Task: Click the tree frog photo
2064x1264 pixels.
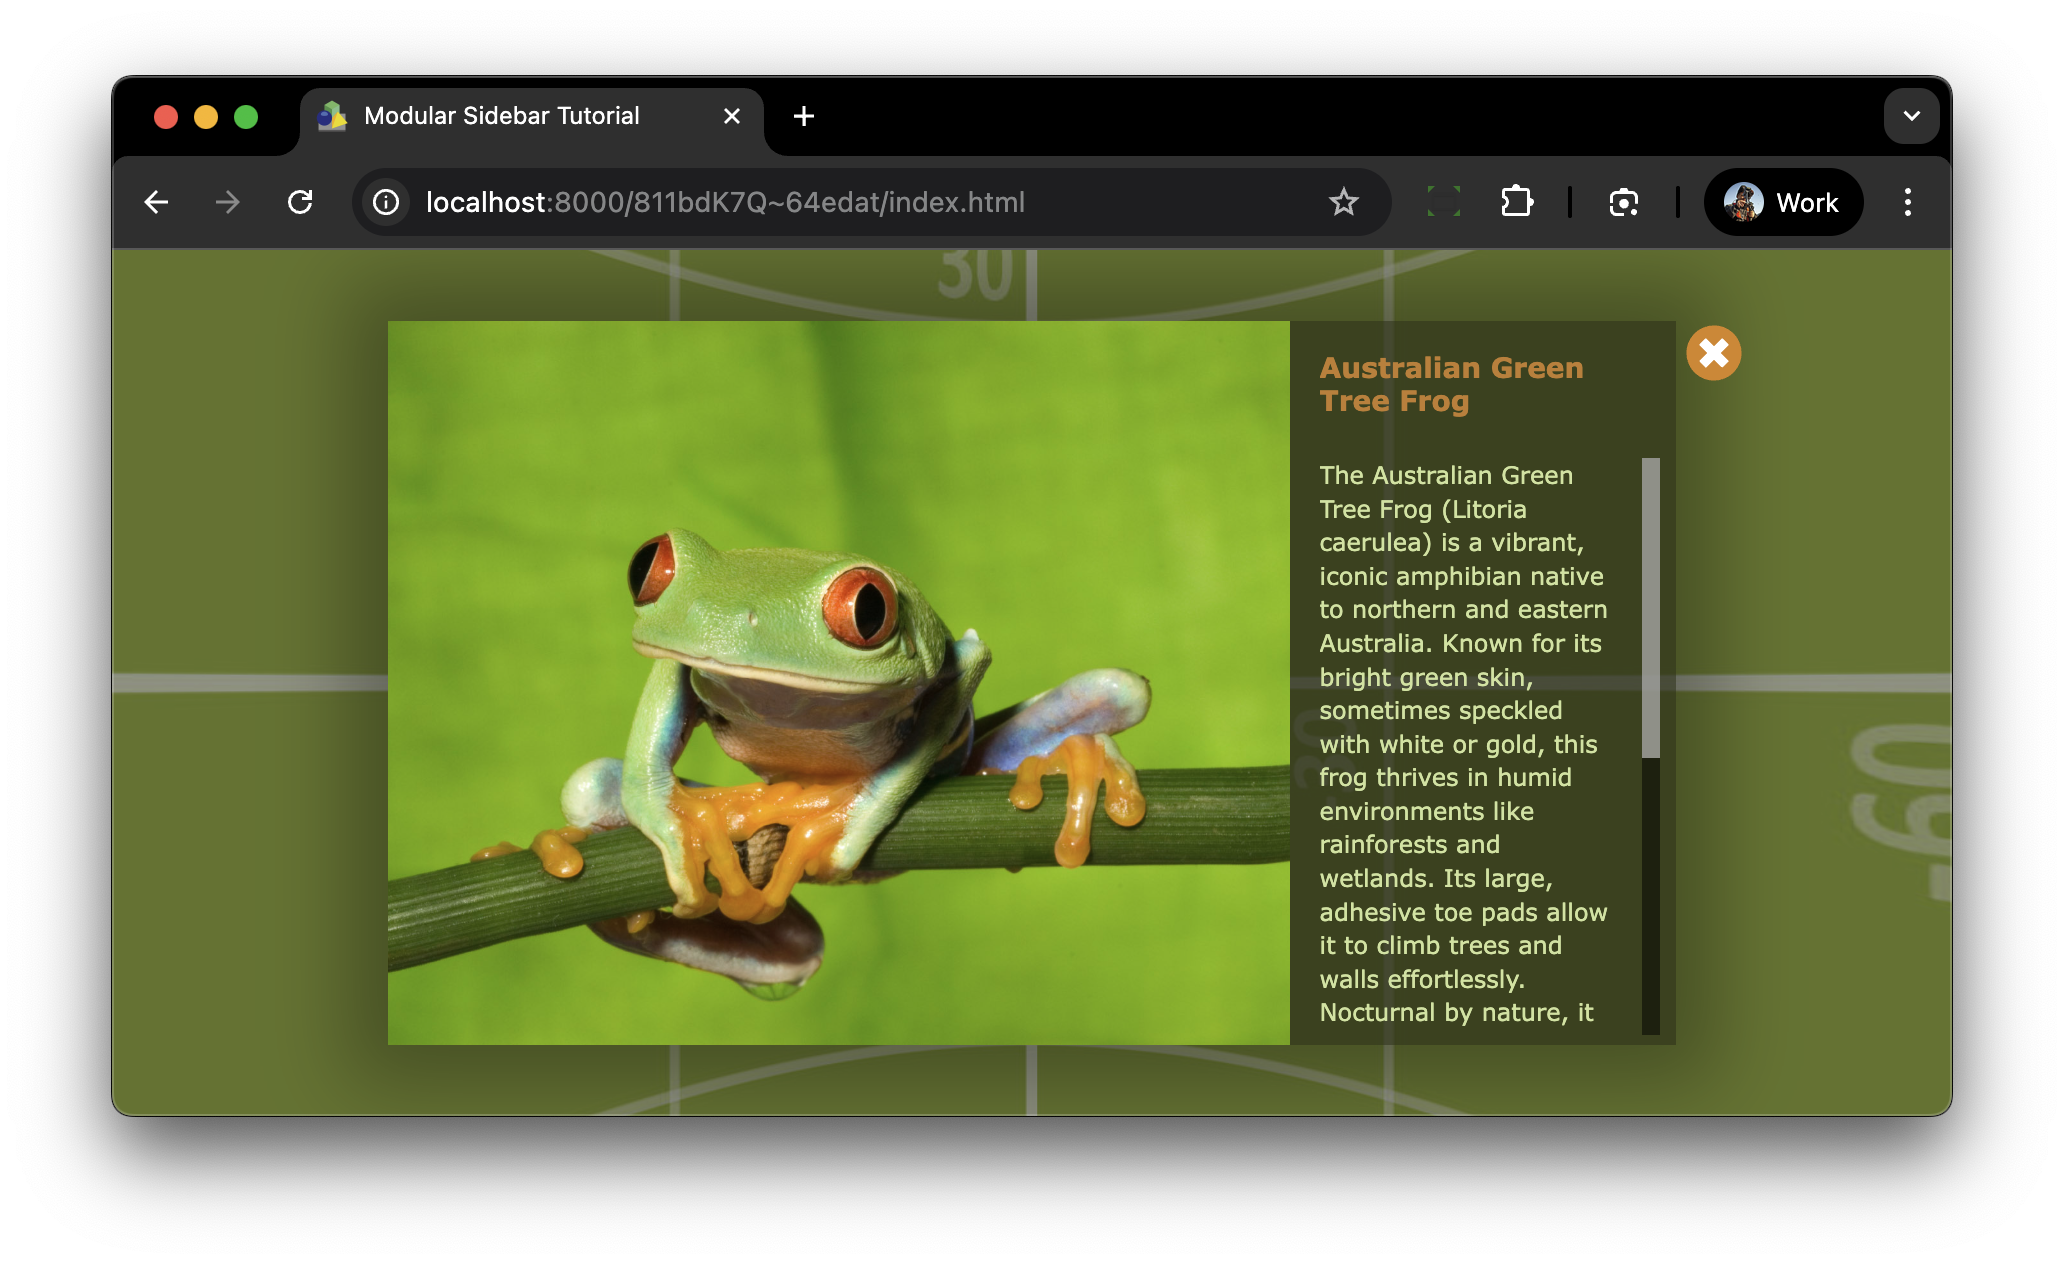Action: click(x=838, y=682)
